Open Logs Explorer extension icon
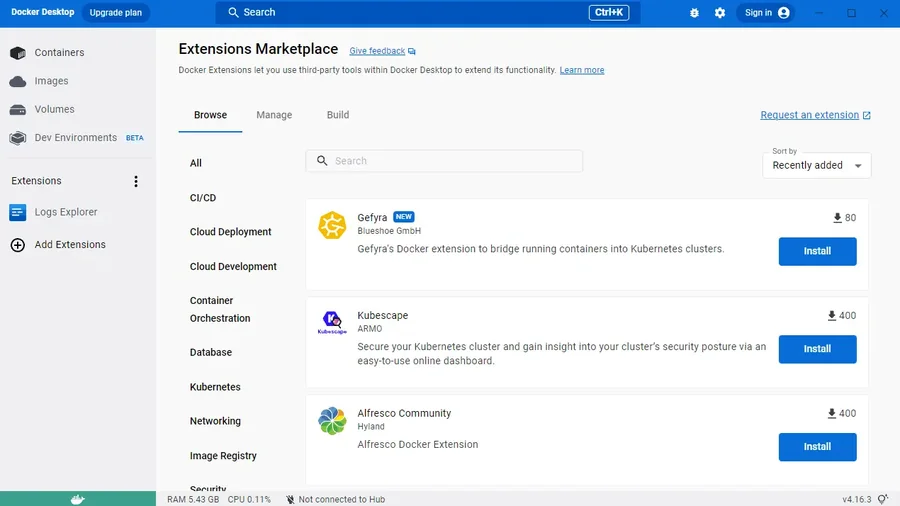900x506 pixels. pyautogui.click(x=18, y=212)
